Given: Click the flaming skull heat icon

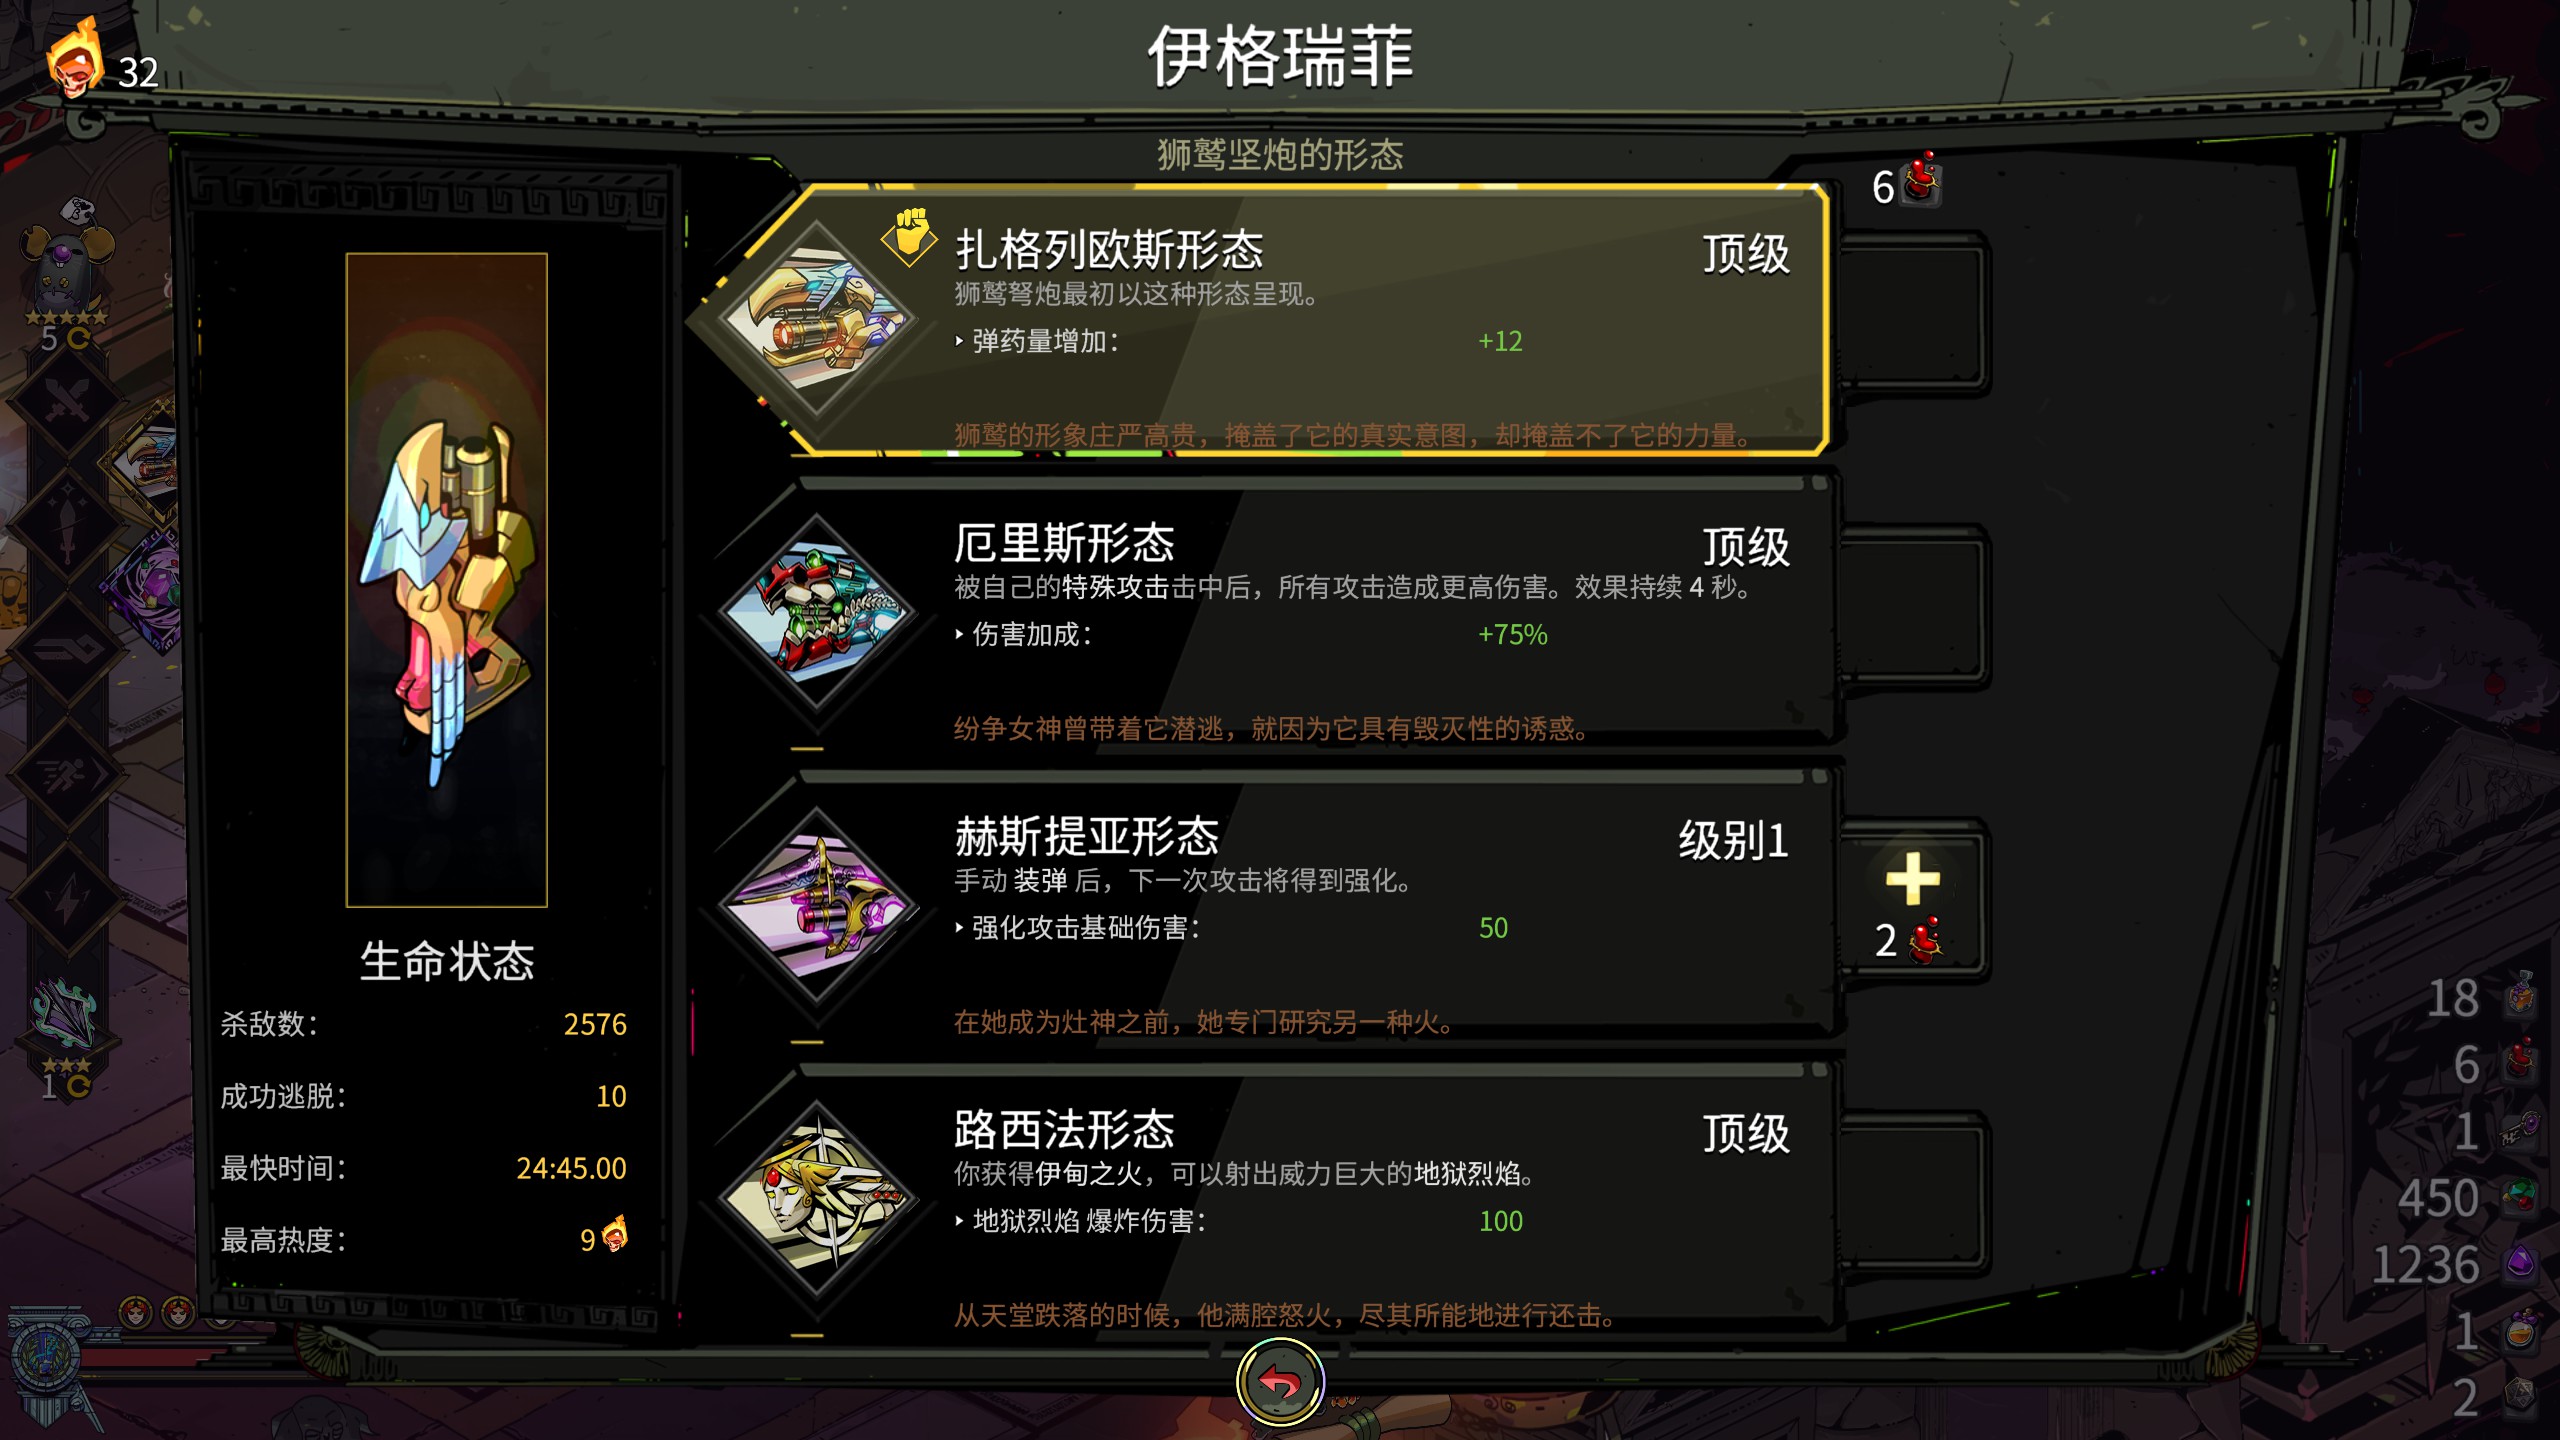Looking at the screenshot, I should tap(75, 60).
